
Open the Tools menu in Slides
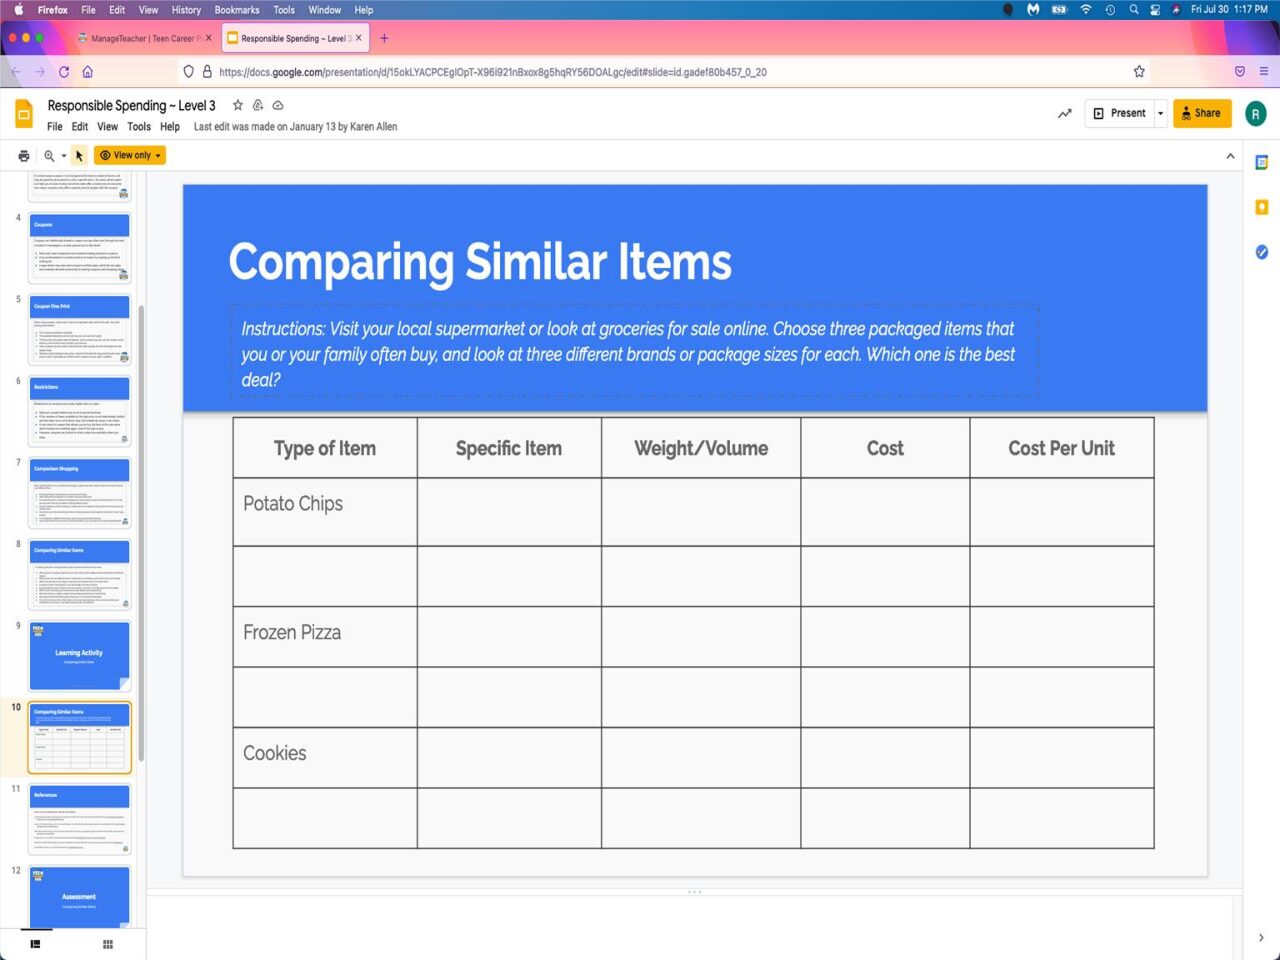coord(139,127)
